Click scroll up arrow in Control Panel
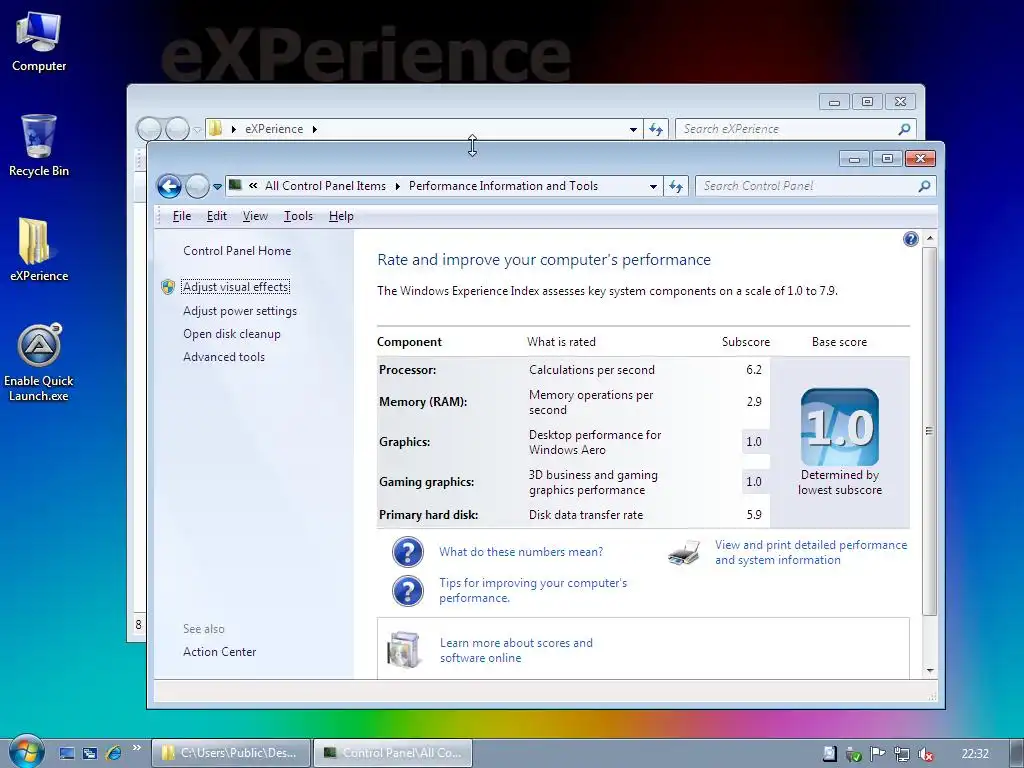The image size is (1024, 768). (x=930, y=239)
